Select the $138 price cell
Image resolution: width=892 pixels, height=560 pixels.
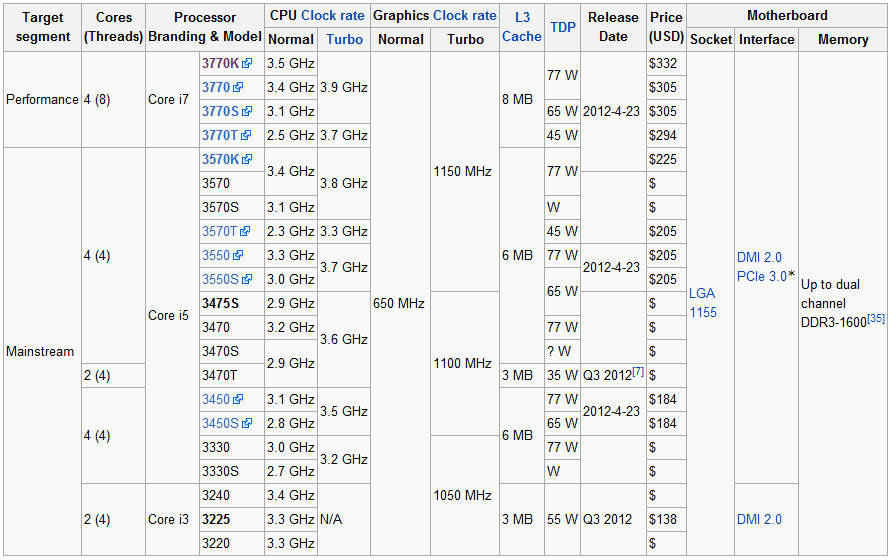[x=666, y=519]
